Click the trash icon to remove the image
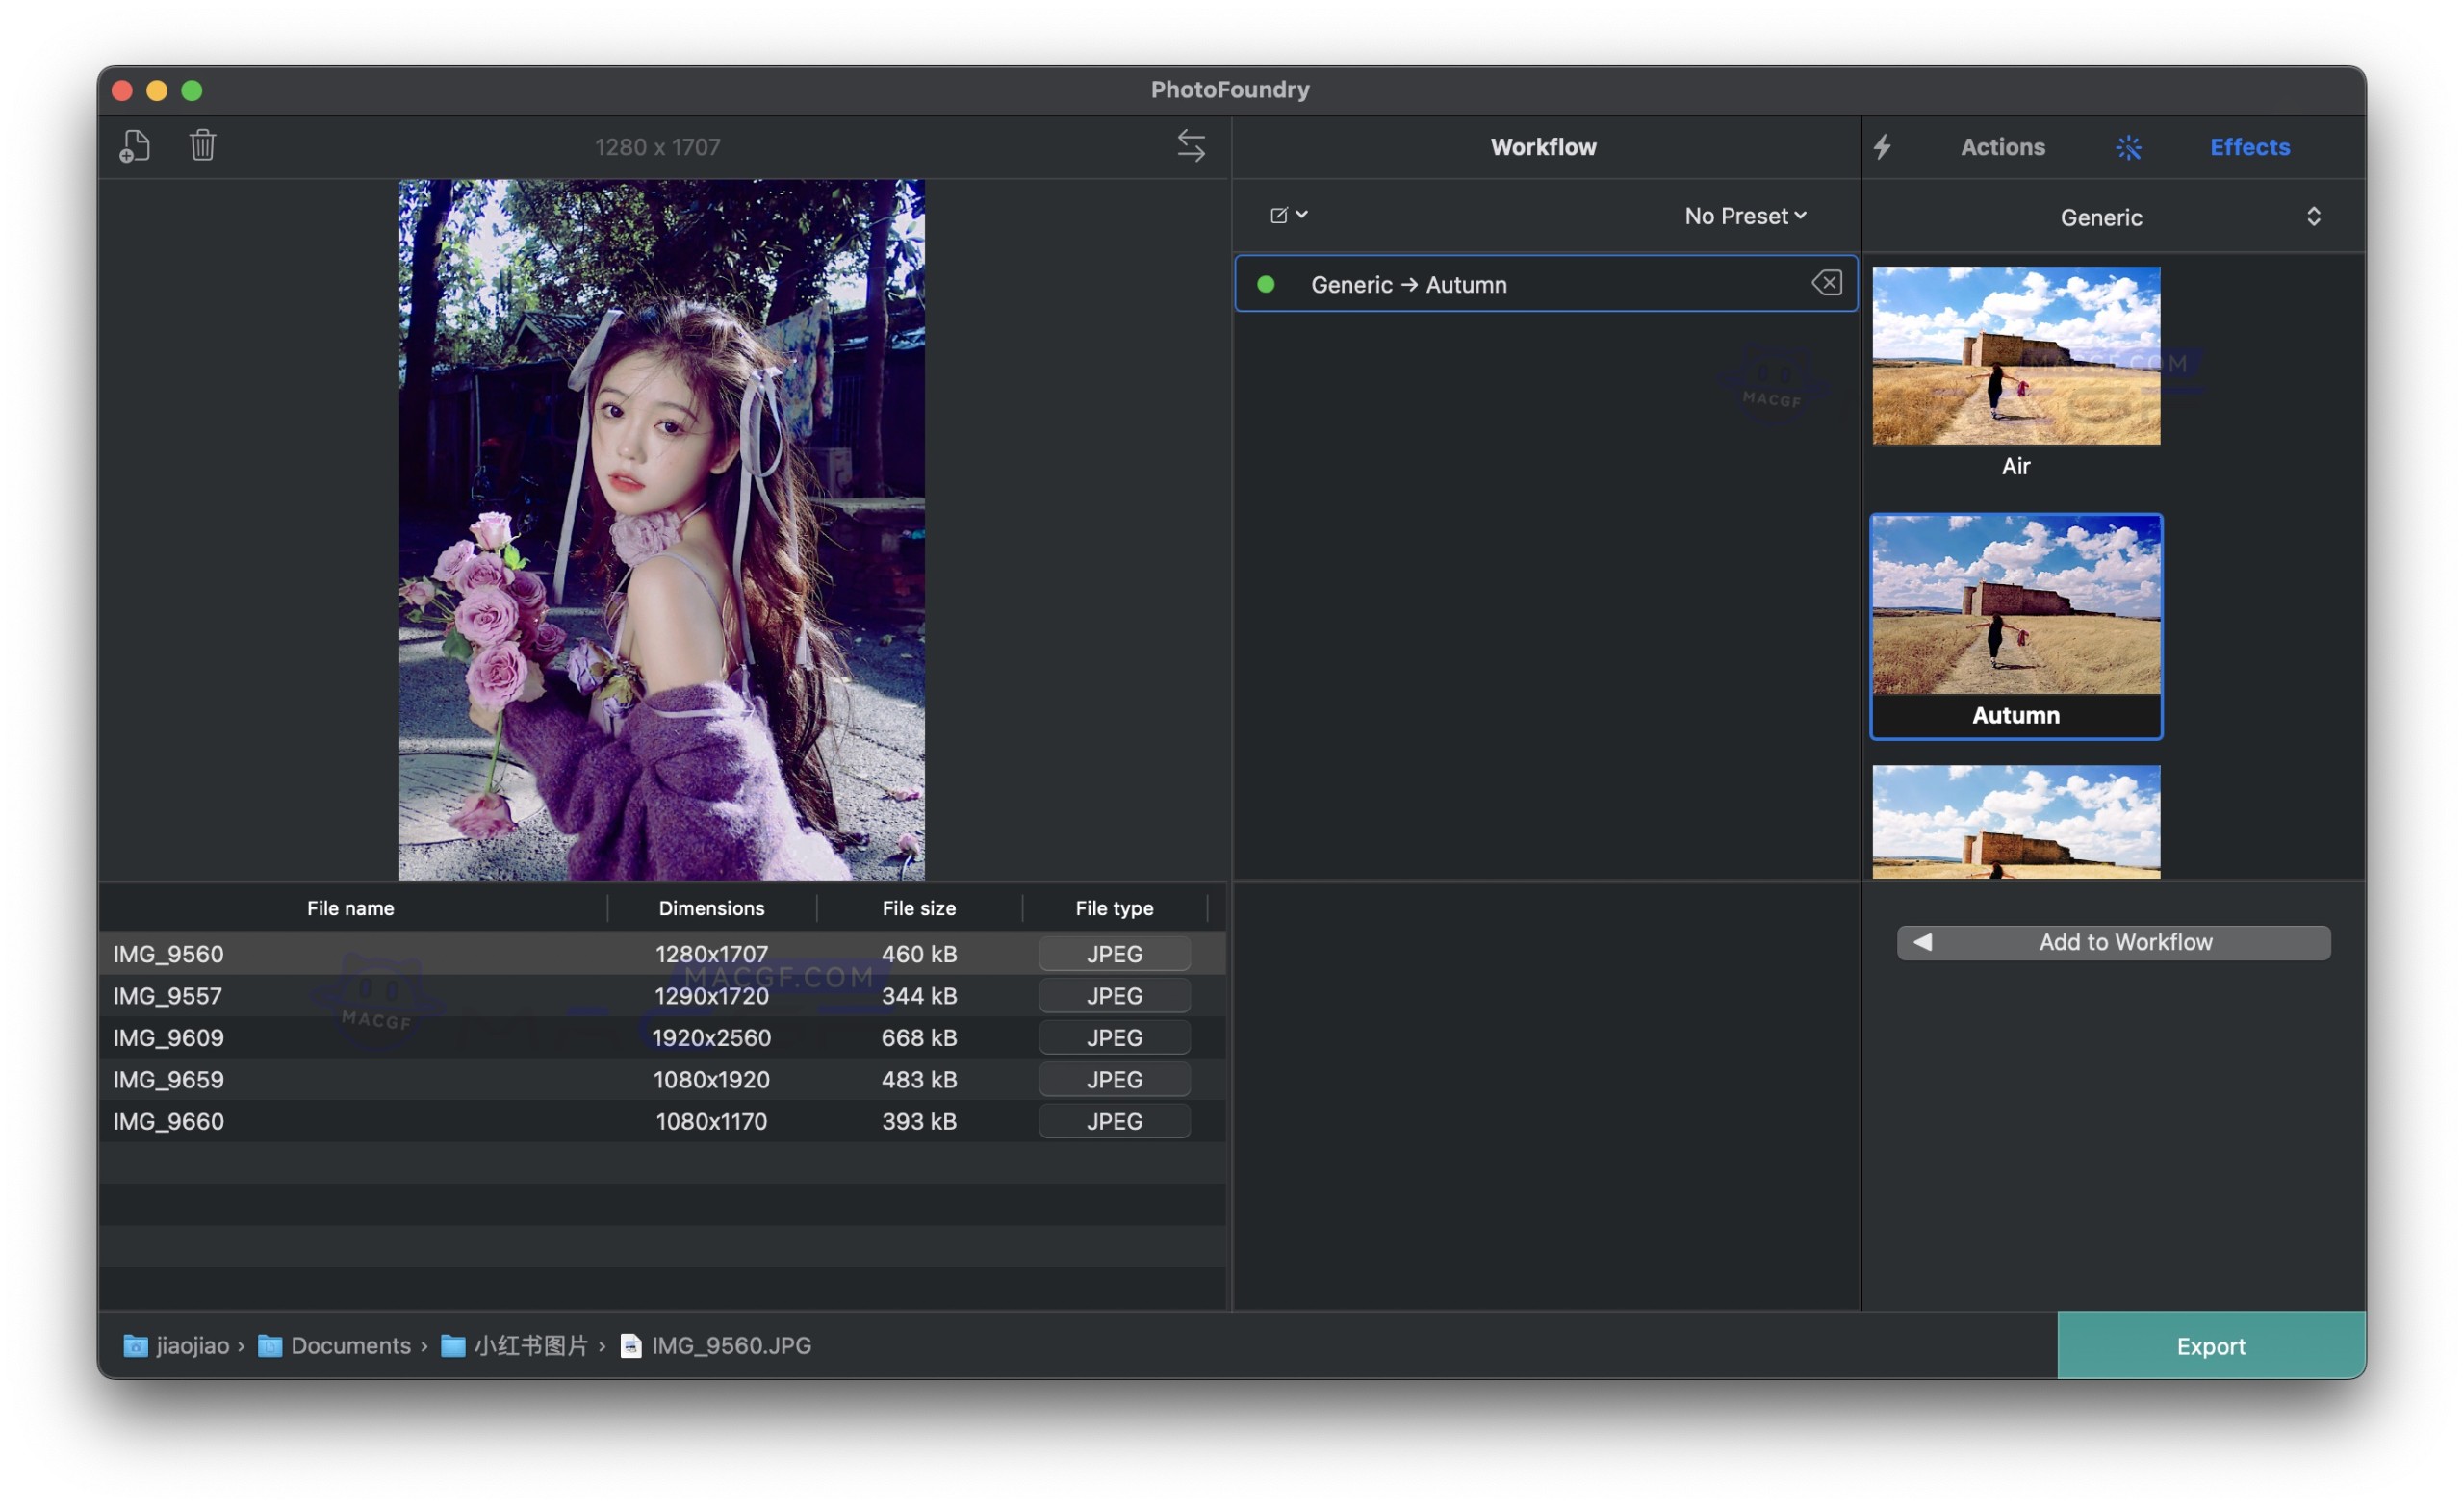 202,146
